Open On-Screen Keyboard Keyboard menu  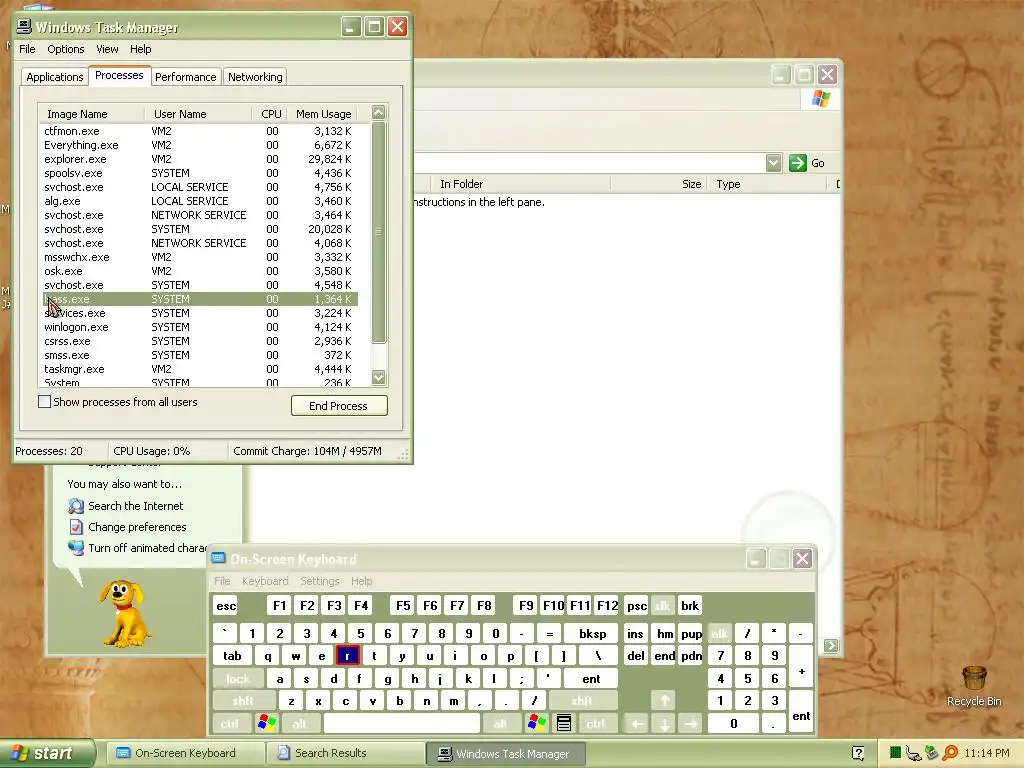coord(265,581)
